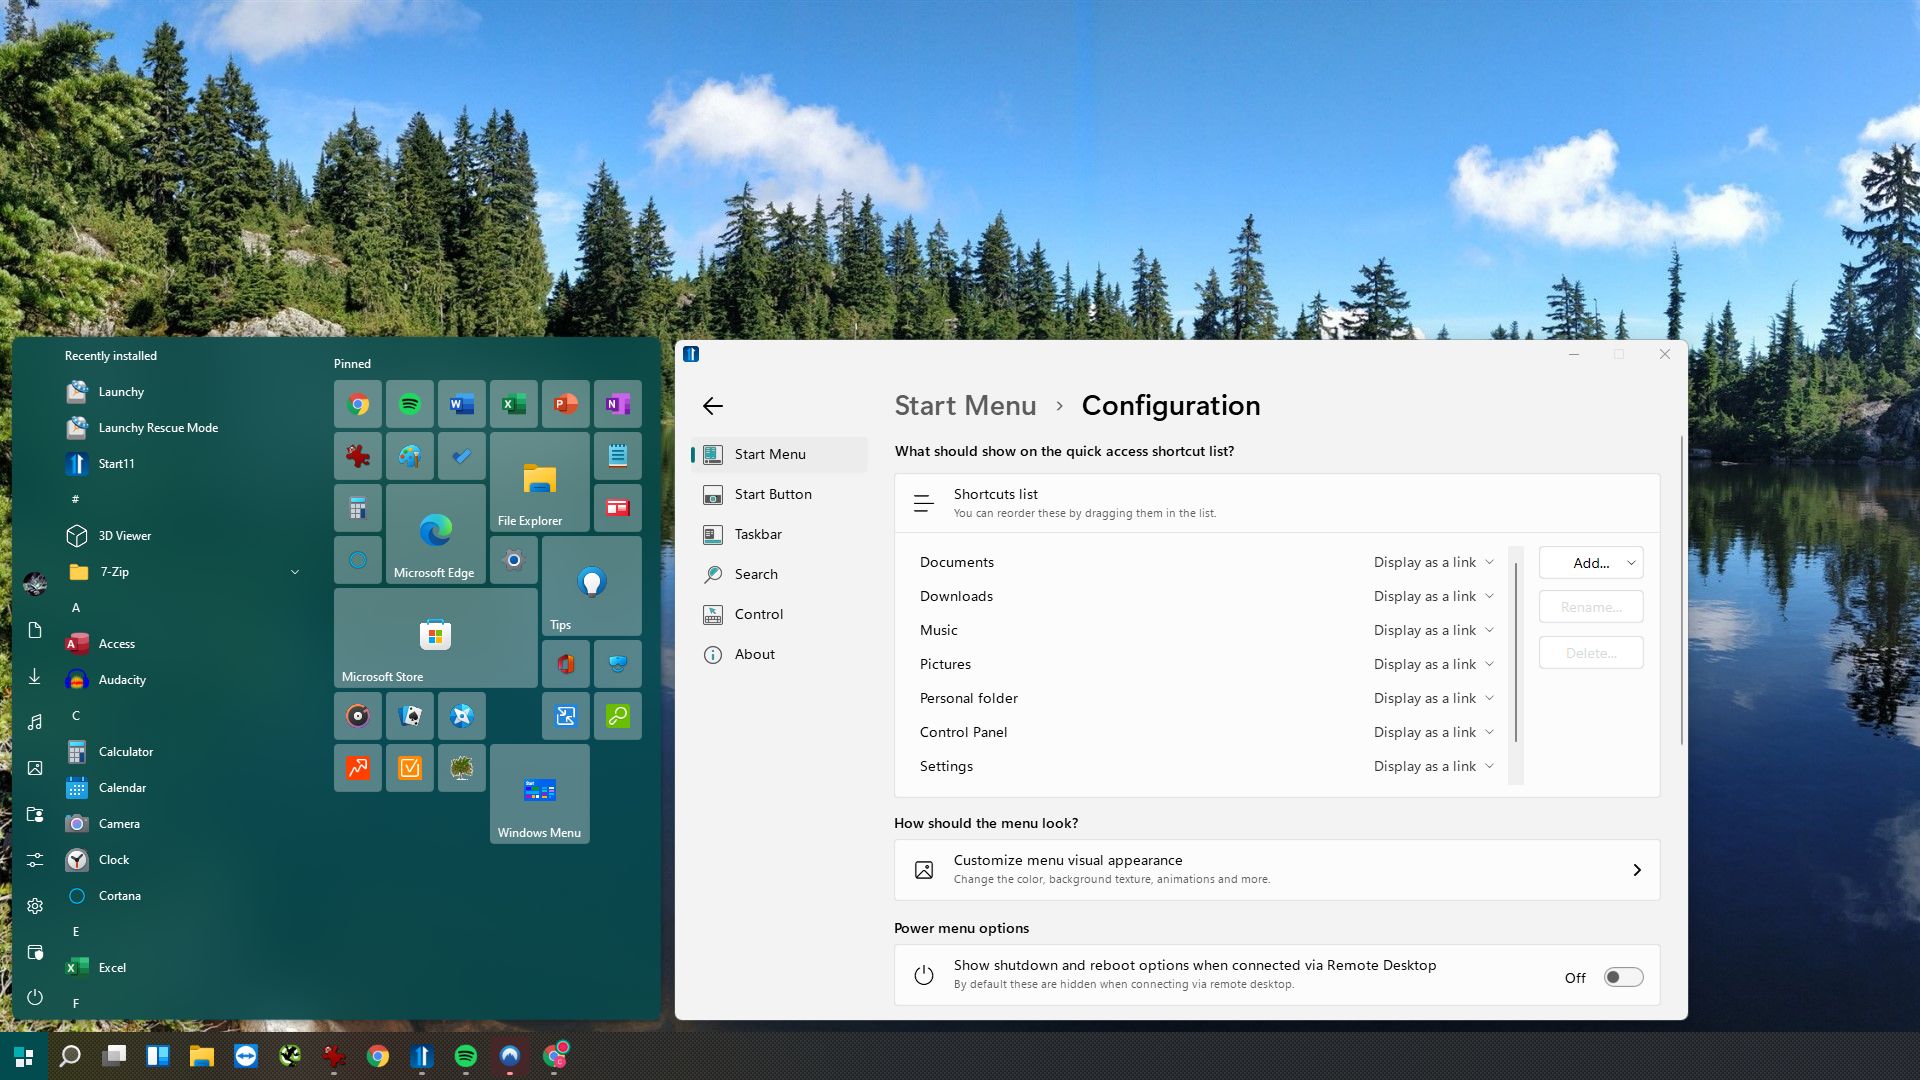Toggle Remote Desktop shutdown options switch
The height and width of the screenshot is (1080, 1920).
click(x=1623, y=977)
